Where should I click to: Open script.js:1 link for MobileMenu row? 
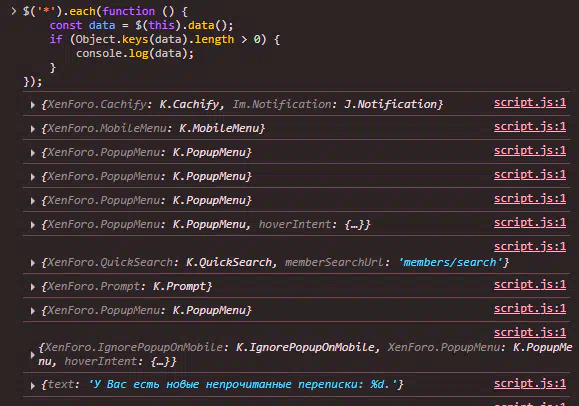pyautogui.click(x=530, y=127)
